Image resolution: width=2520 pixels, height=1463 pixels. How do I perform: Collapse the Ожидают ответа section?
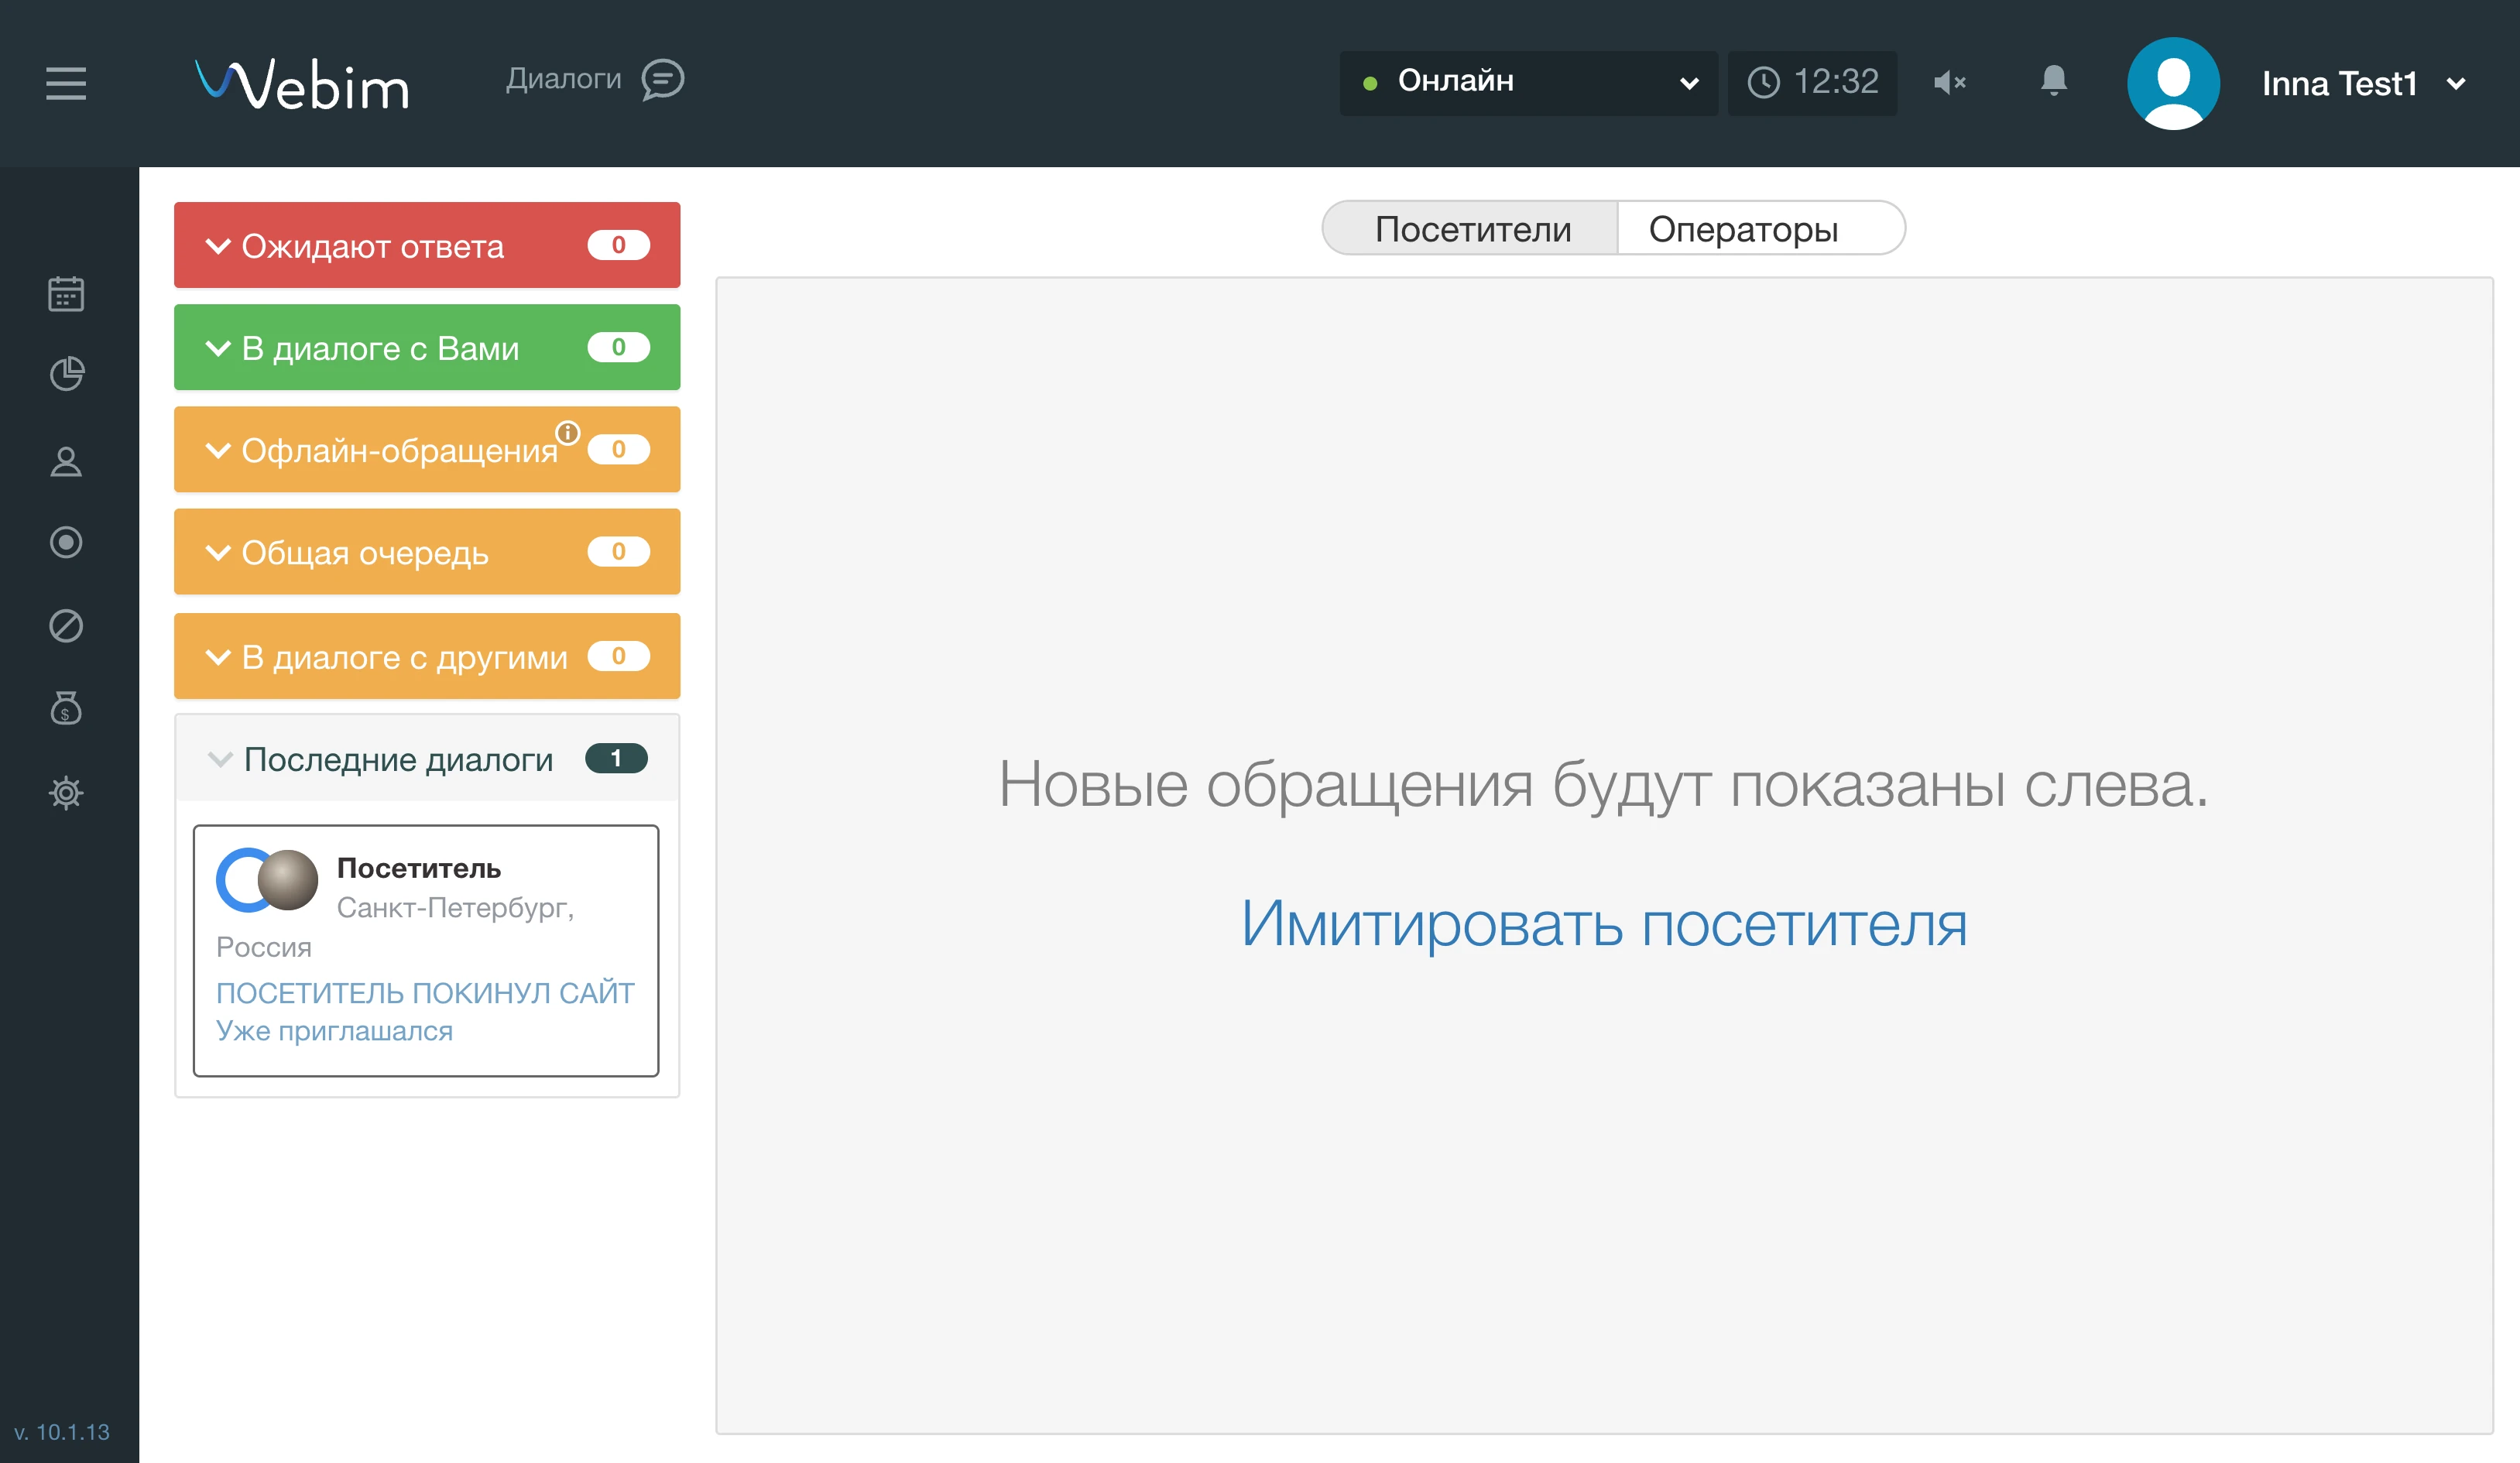click(217, 246)
